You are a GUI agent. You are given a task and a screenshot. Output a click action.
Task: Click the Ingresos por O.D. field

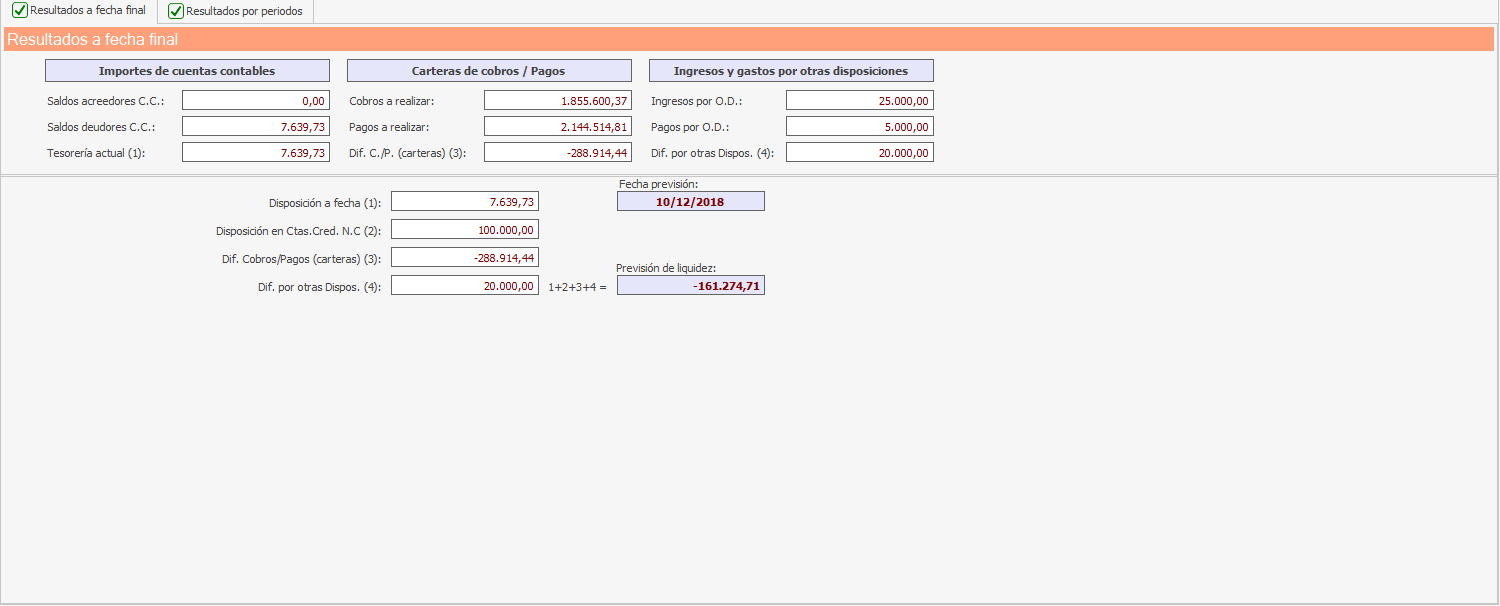(x=860, y=100)
